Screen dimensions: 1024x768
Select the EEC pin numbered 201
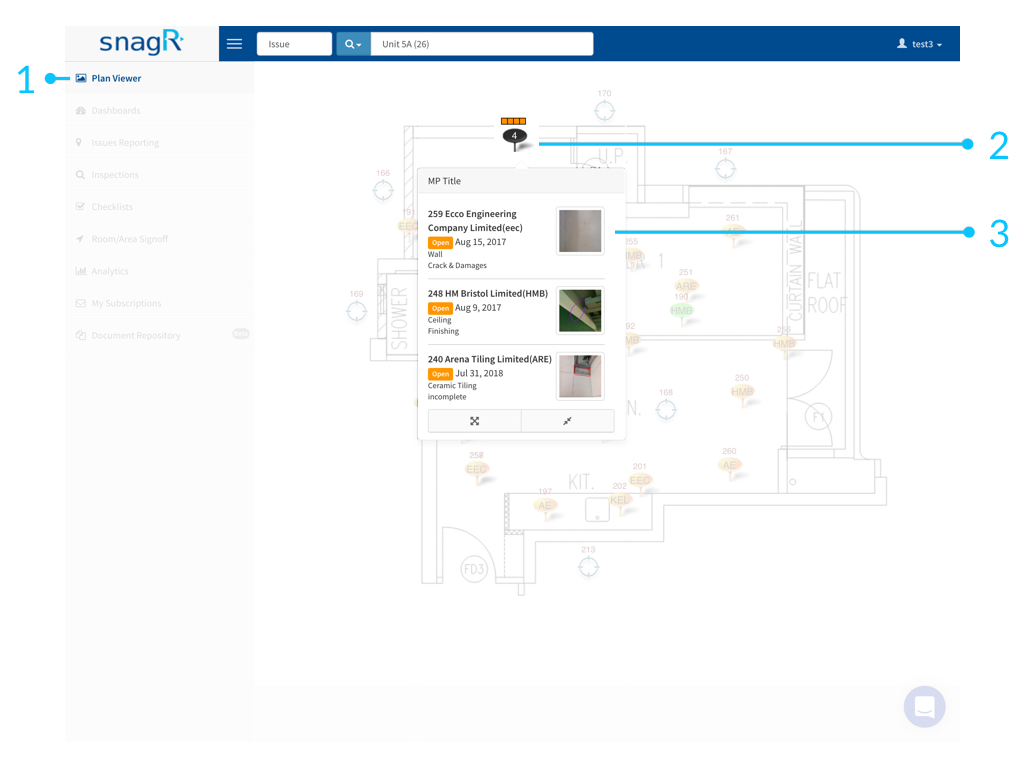click(640, 481)
